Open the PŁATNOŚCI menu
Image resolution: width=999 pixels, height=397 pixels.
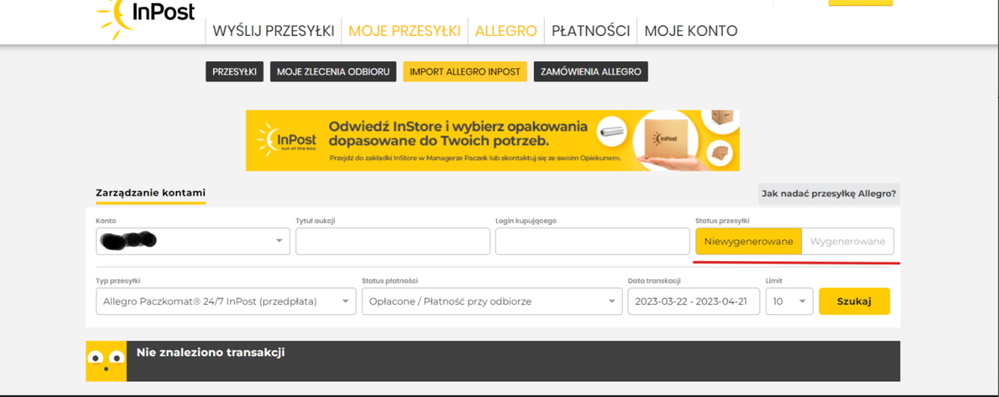[x=591, y=31]
